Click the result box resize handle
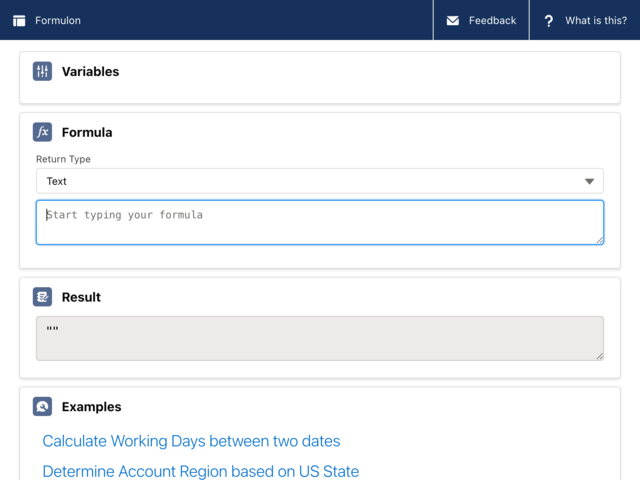The image size is (640, 480). [x=599, y=356]
